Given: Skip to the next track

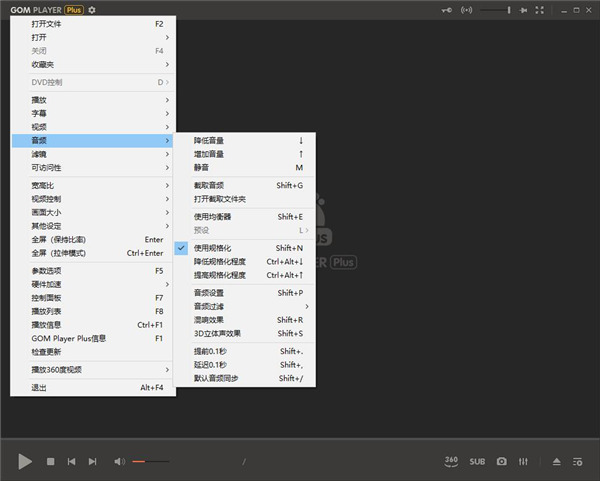Looking at the screenshot, I should (x=93, y=461).
